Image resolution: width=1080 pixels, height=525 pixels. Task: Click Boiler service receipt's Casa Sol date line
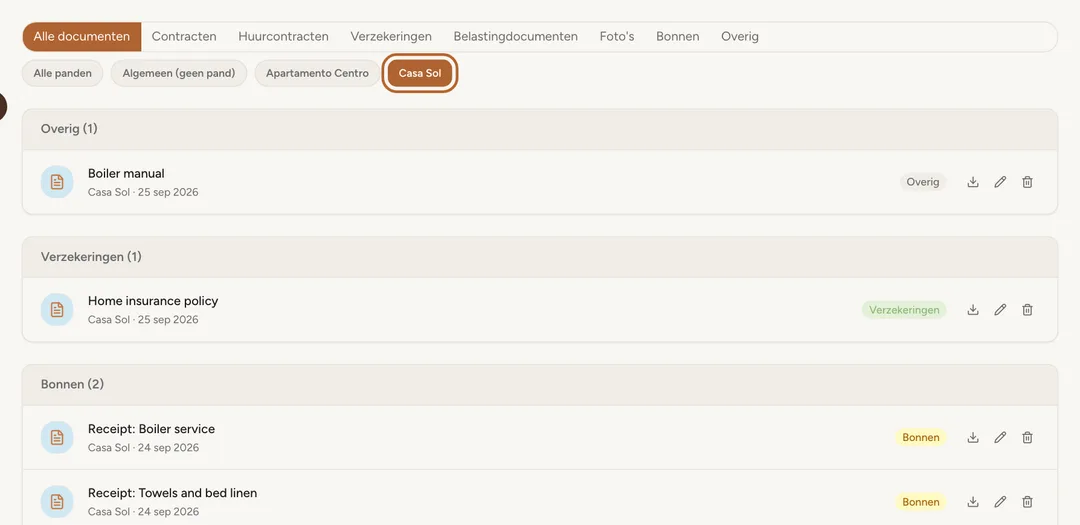point(143,448)
